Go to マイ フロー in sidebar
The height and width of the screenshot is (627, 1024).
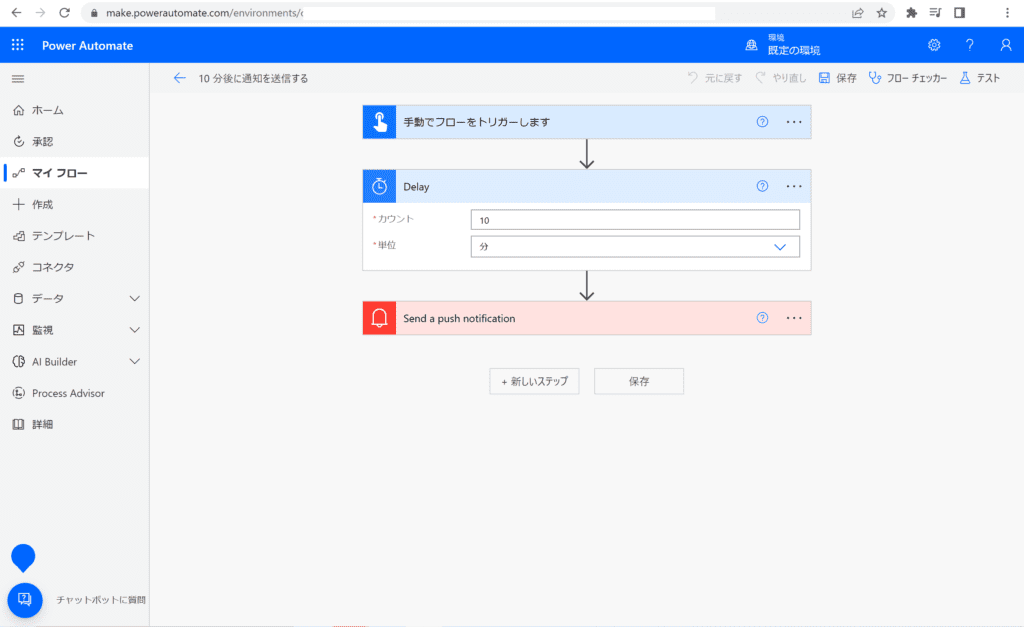pos(59,173)
